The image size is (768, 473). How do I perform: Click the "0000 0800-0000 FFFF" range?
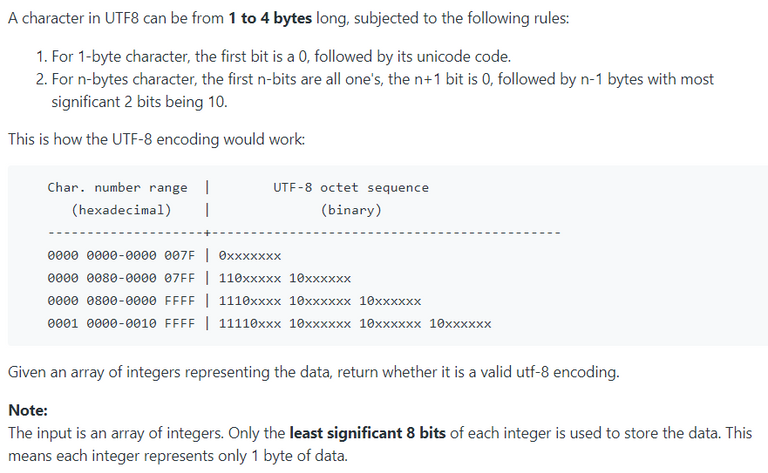point(121,301)
